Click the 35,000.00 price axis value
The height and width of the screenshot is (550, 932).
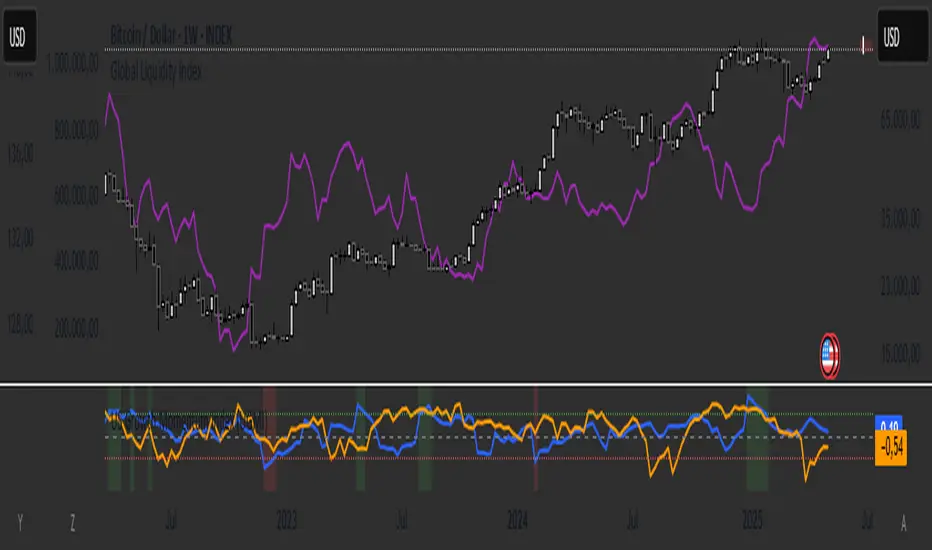[900, 219]
